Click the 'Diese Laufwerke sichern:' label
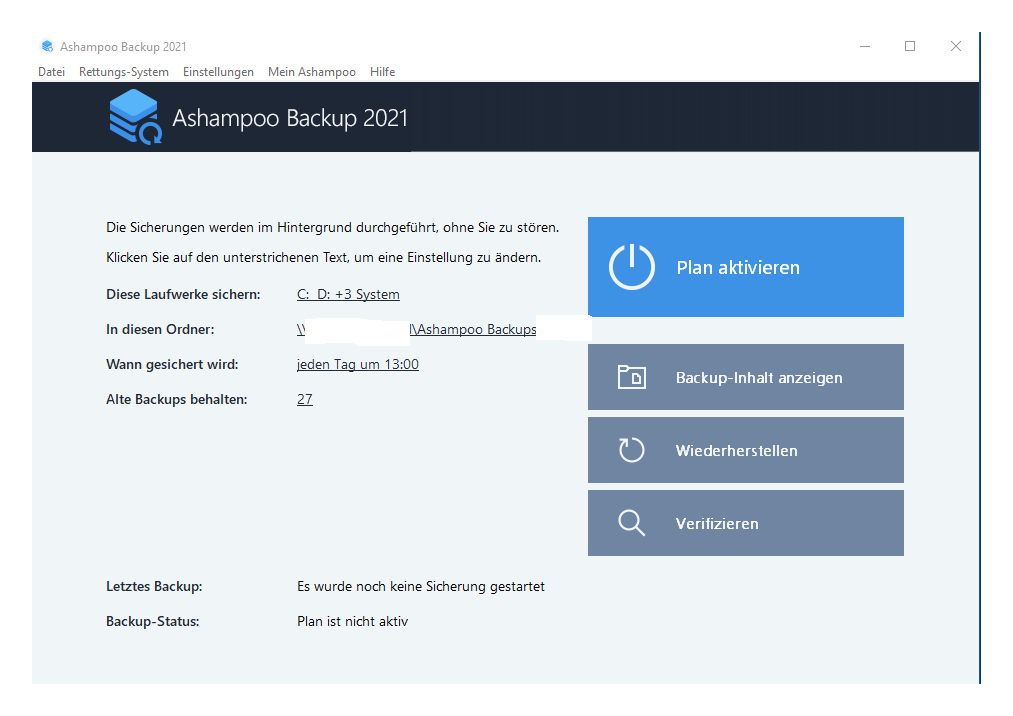This screenshot has width=1013, height=716. [183, 295]
